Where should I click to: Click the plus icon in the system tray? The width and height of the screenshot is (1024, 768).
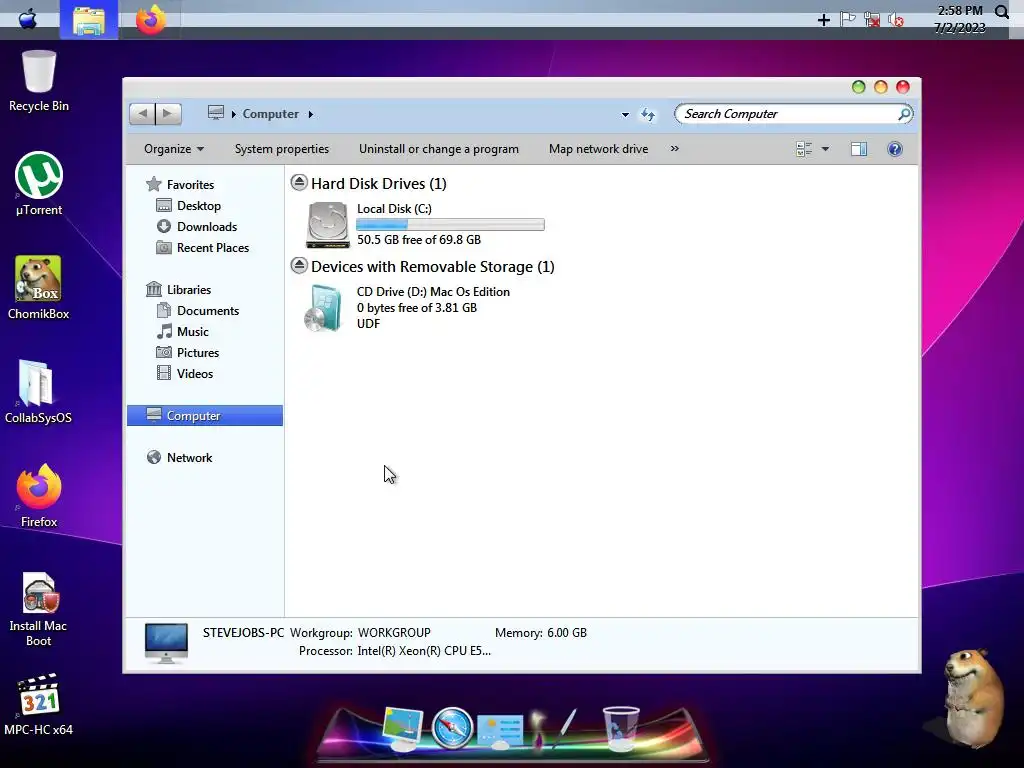(824, 20)
